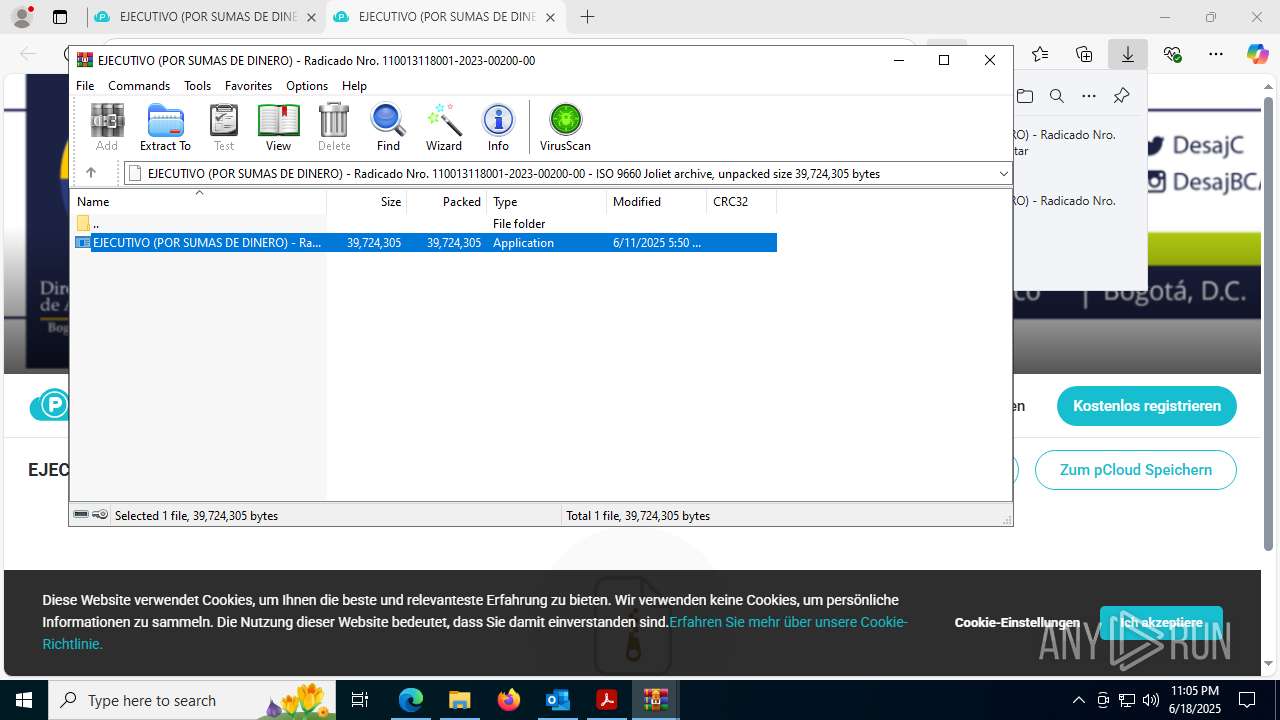
Task: Open the Help menu
Action: click(x=354, y=86)
